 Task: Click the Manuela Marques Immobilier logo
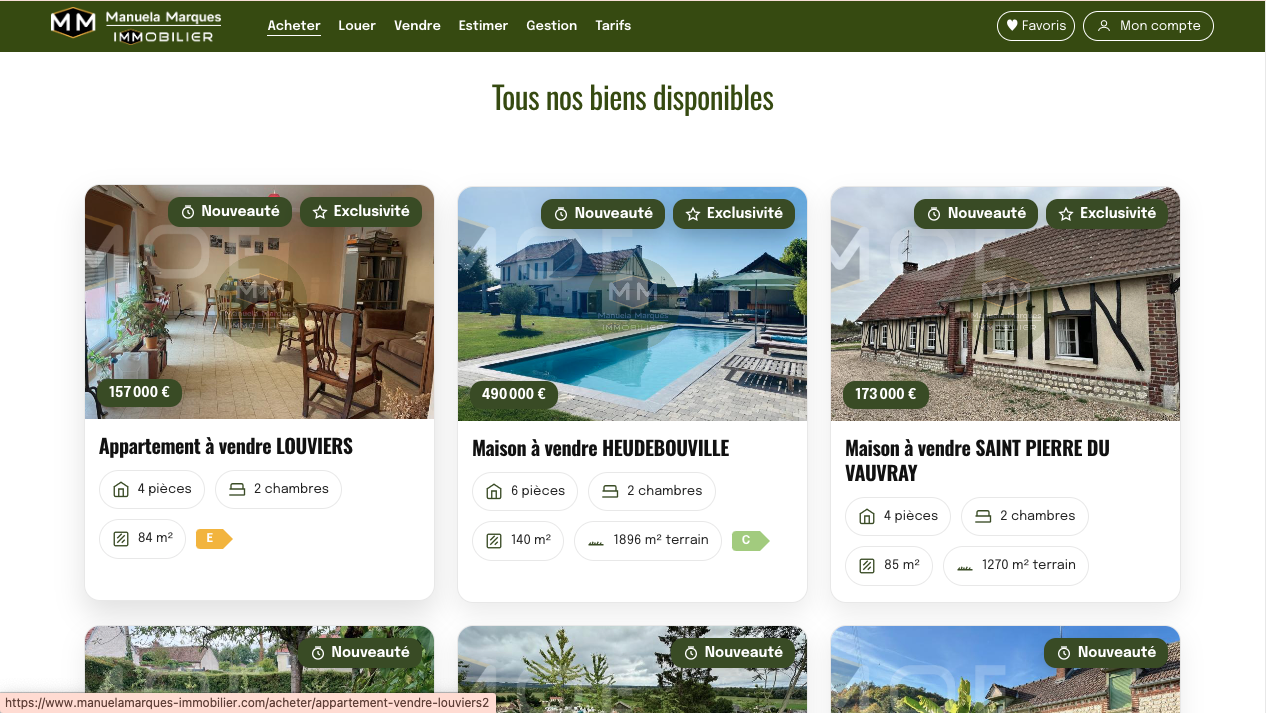click(x=136, y=26)
